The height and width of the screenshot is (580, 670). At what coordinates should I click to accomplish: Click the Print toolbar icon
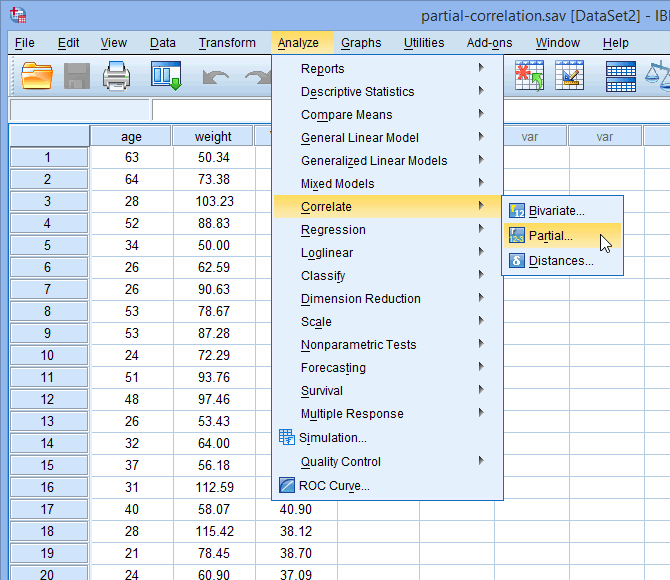pos(116,76)
